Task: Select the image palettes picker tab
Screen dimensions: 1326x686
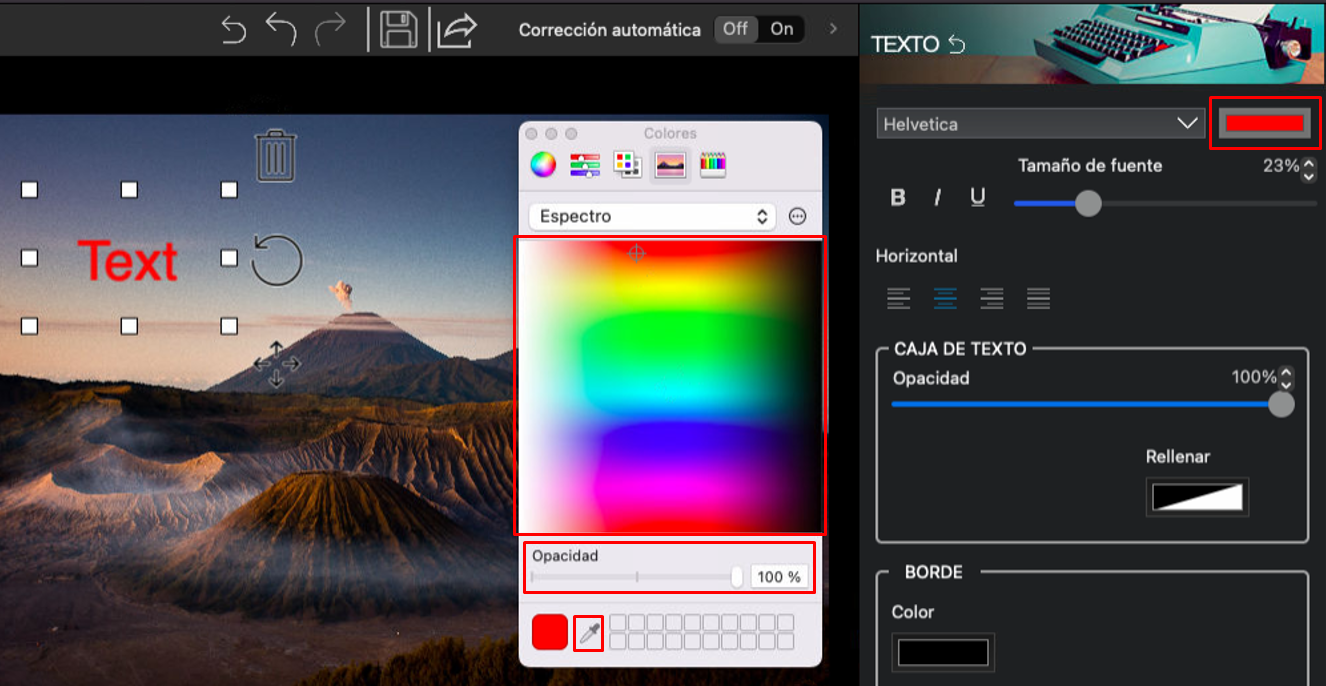Action: [x=670, y=164]
